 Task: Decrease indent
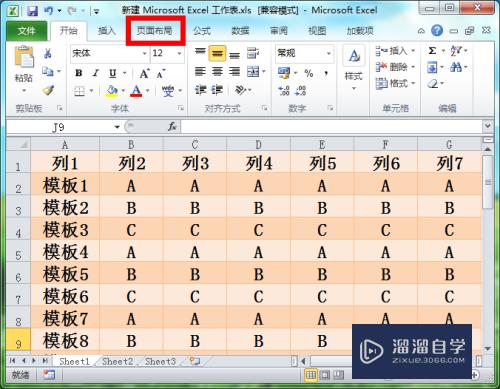coord(200,90)
